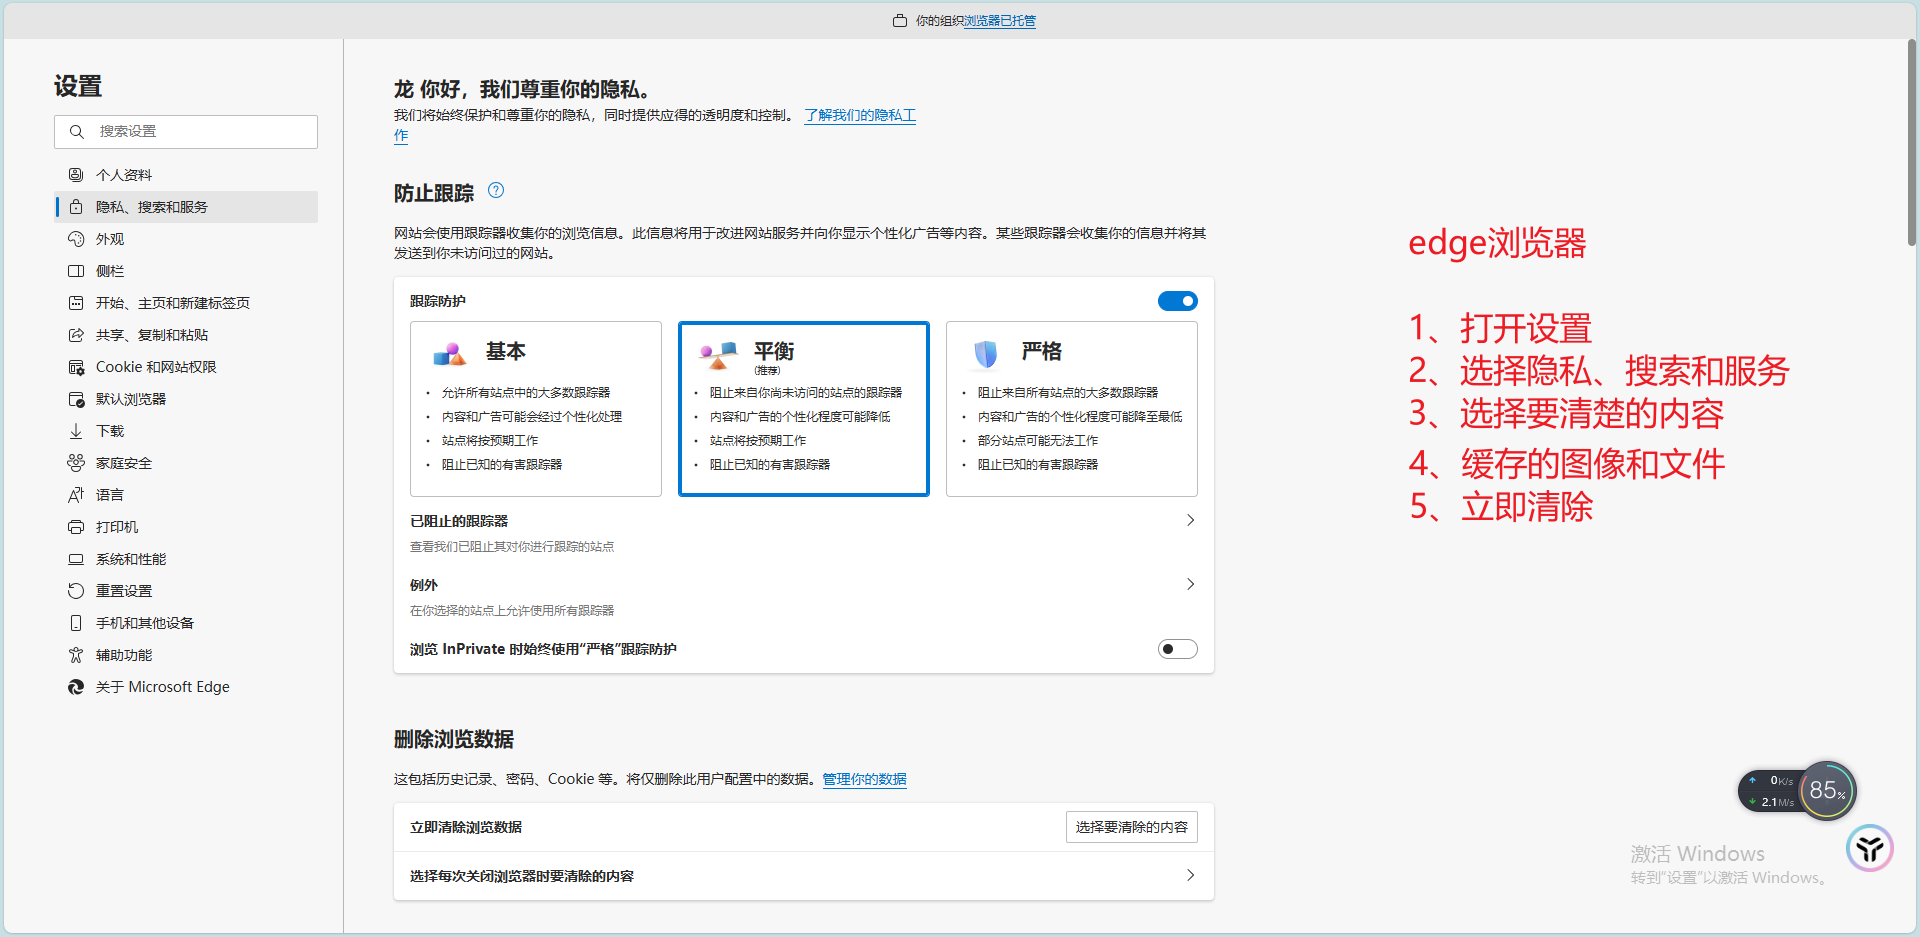
Task: Open 侧栏 settings page
Action: (x=186, y=271)
